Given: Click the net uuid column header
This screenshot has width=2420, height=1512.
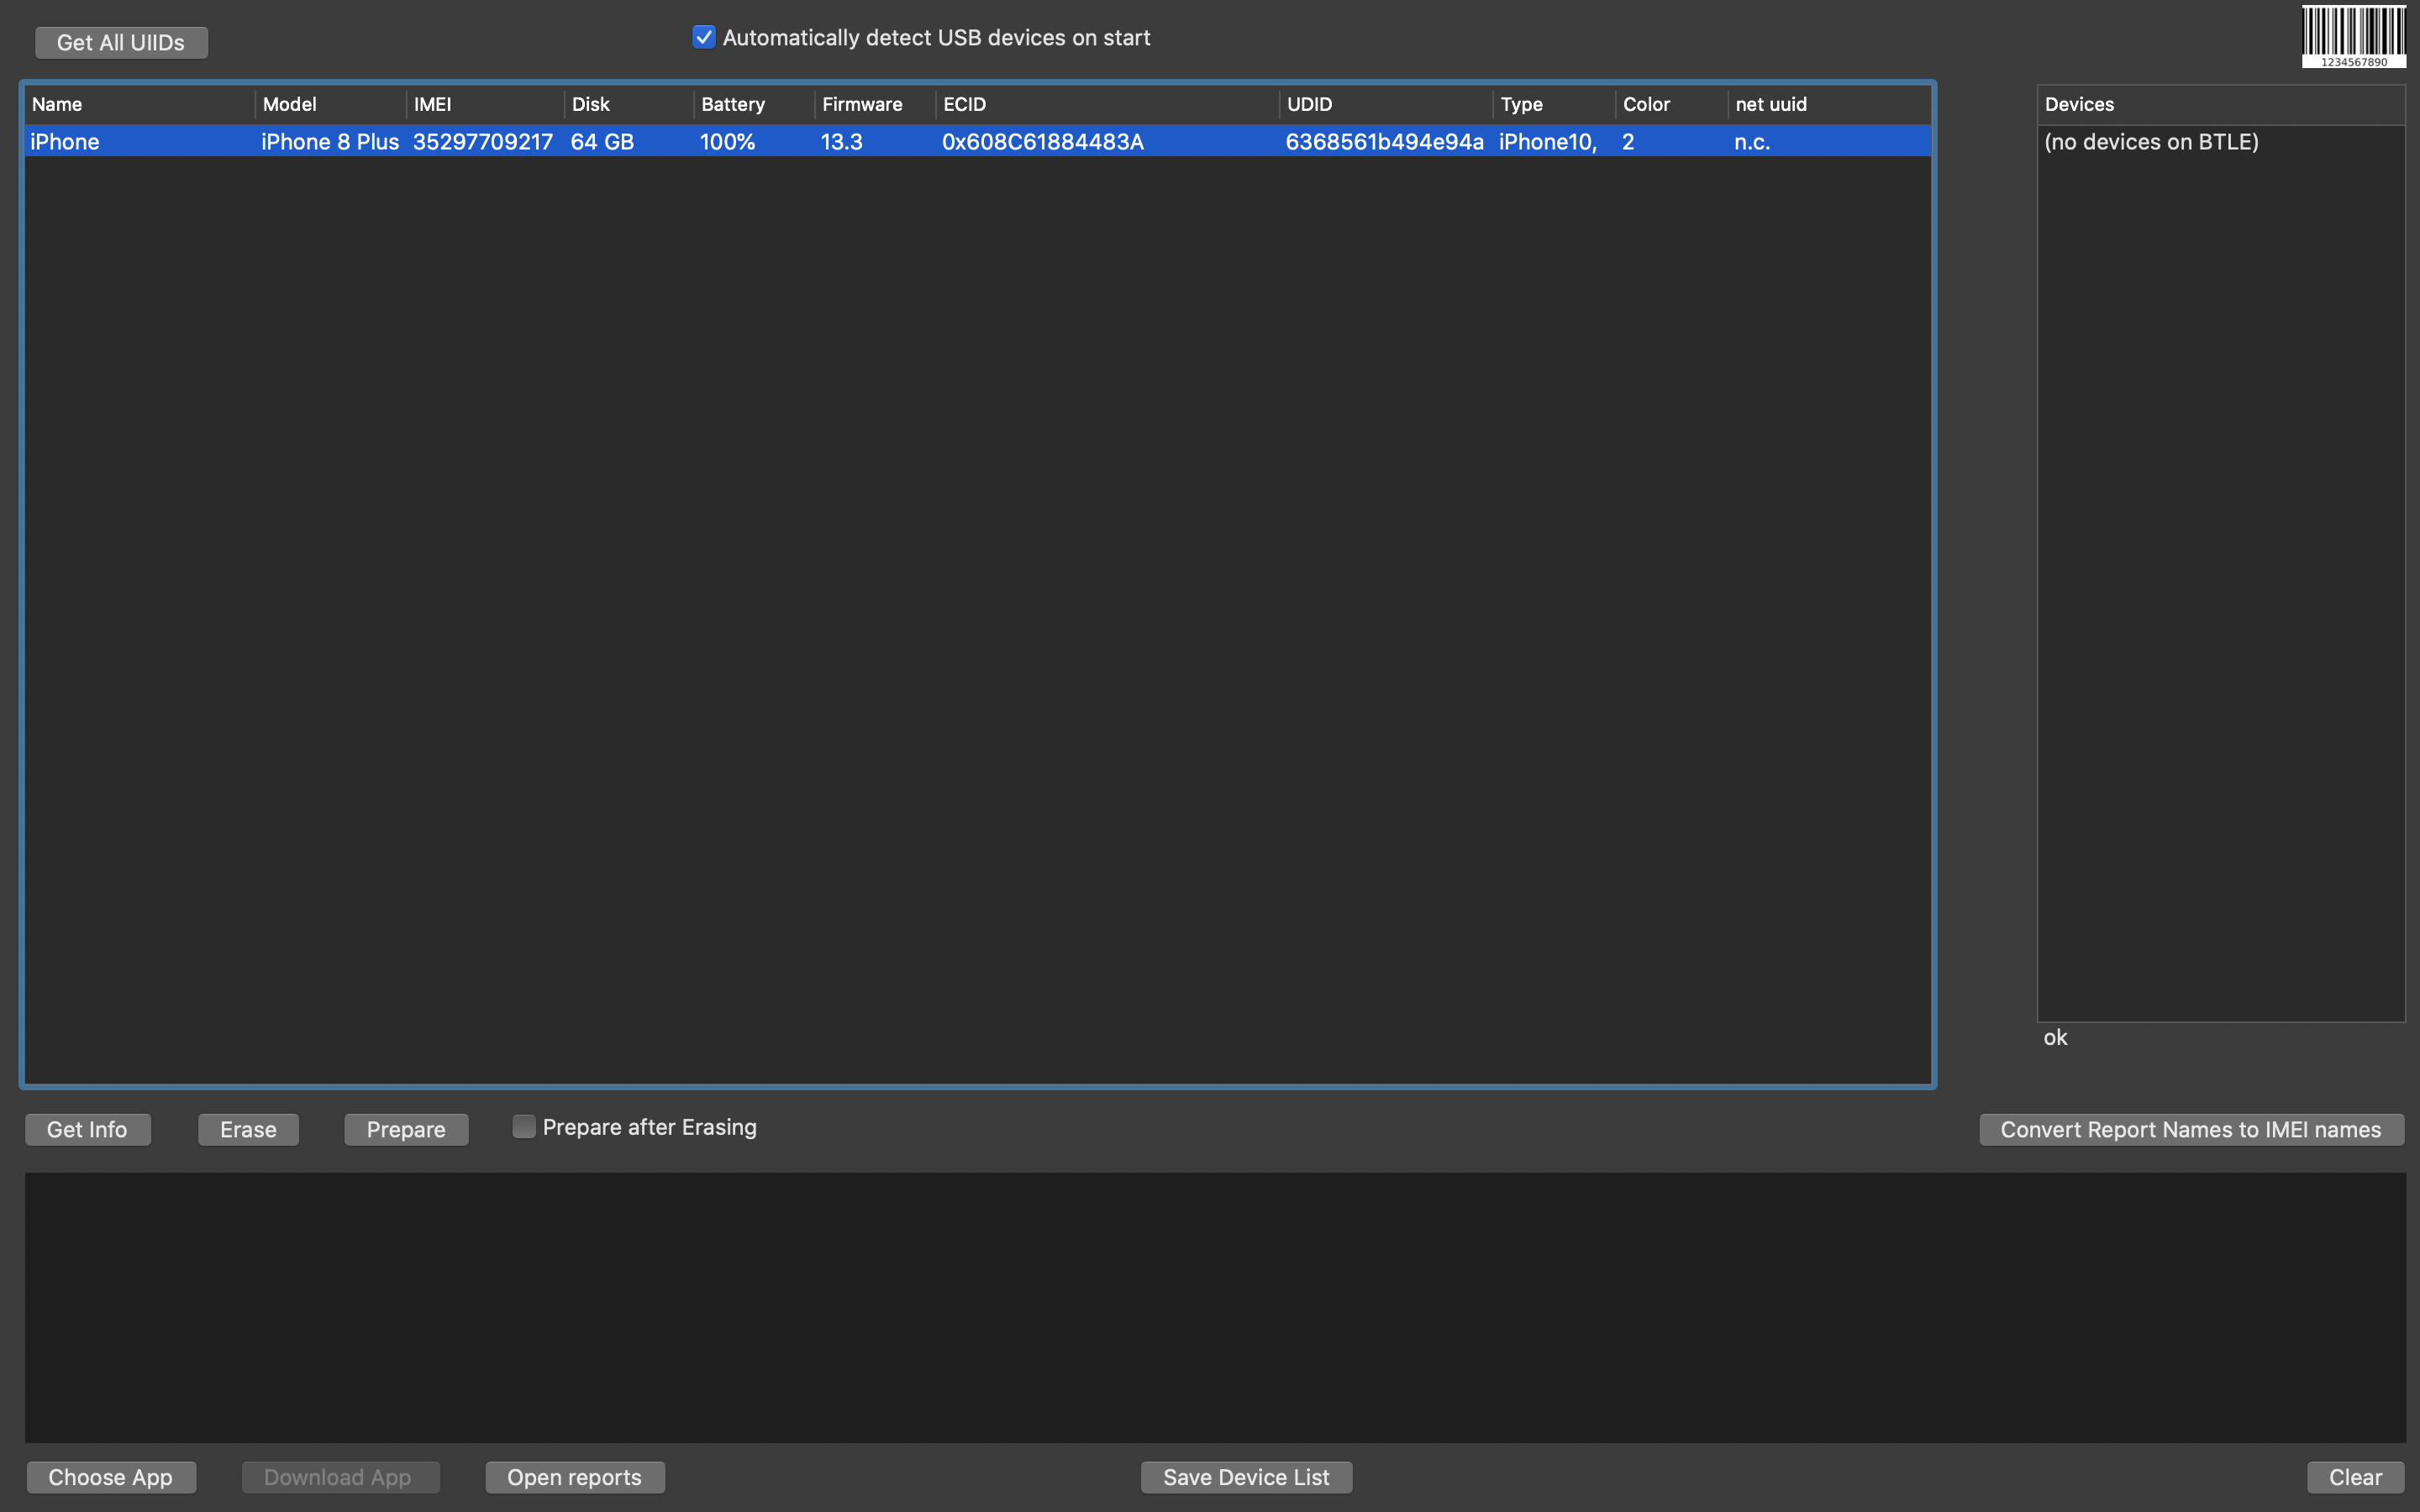Looking at the screenshot, I should [x=1829, y=104].
